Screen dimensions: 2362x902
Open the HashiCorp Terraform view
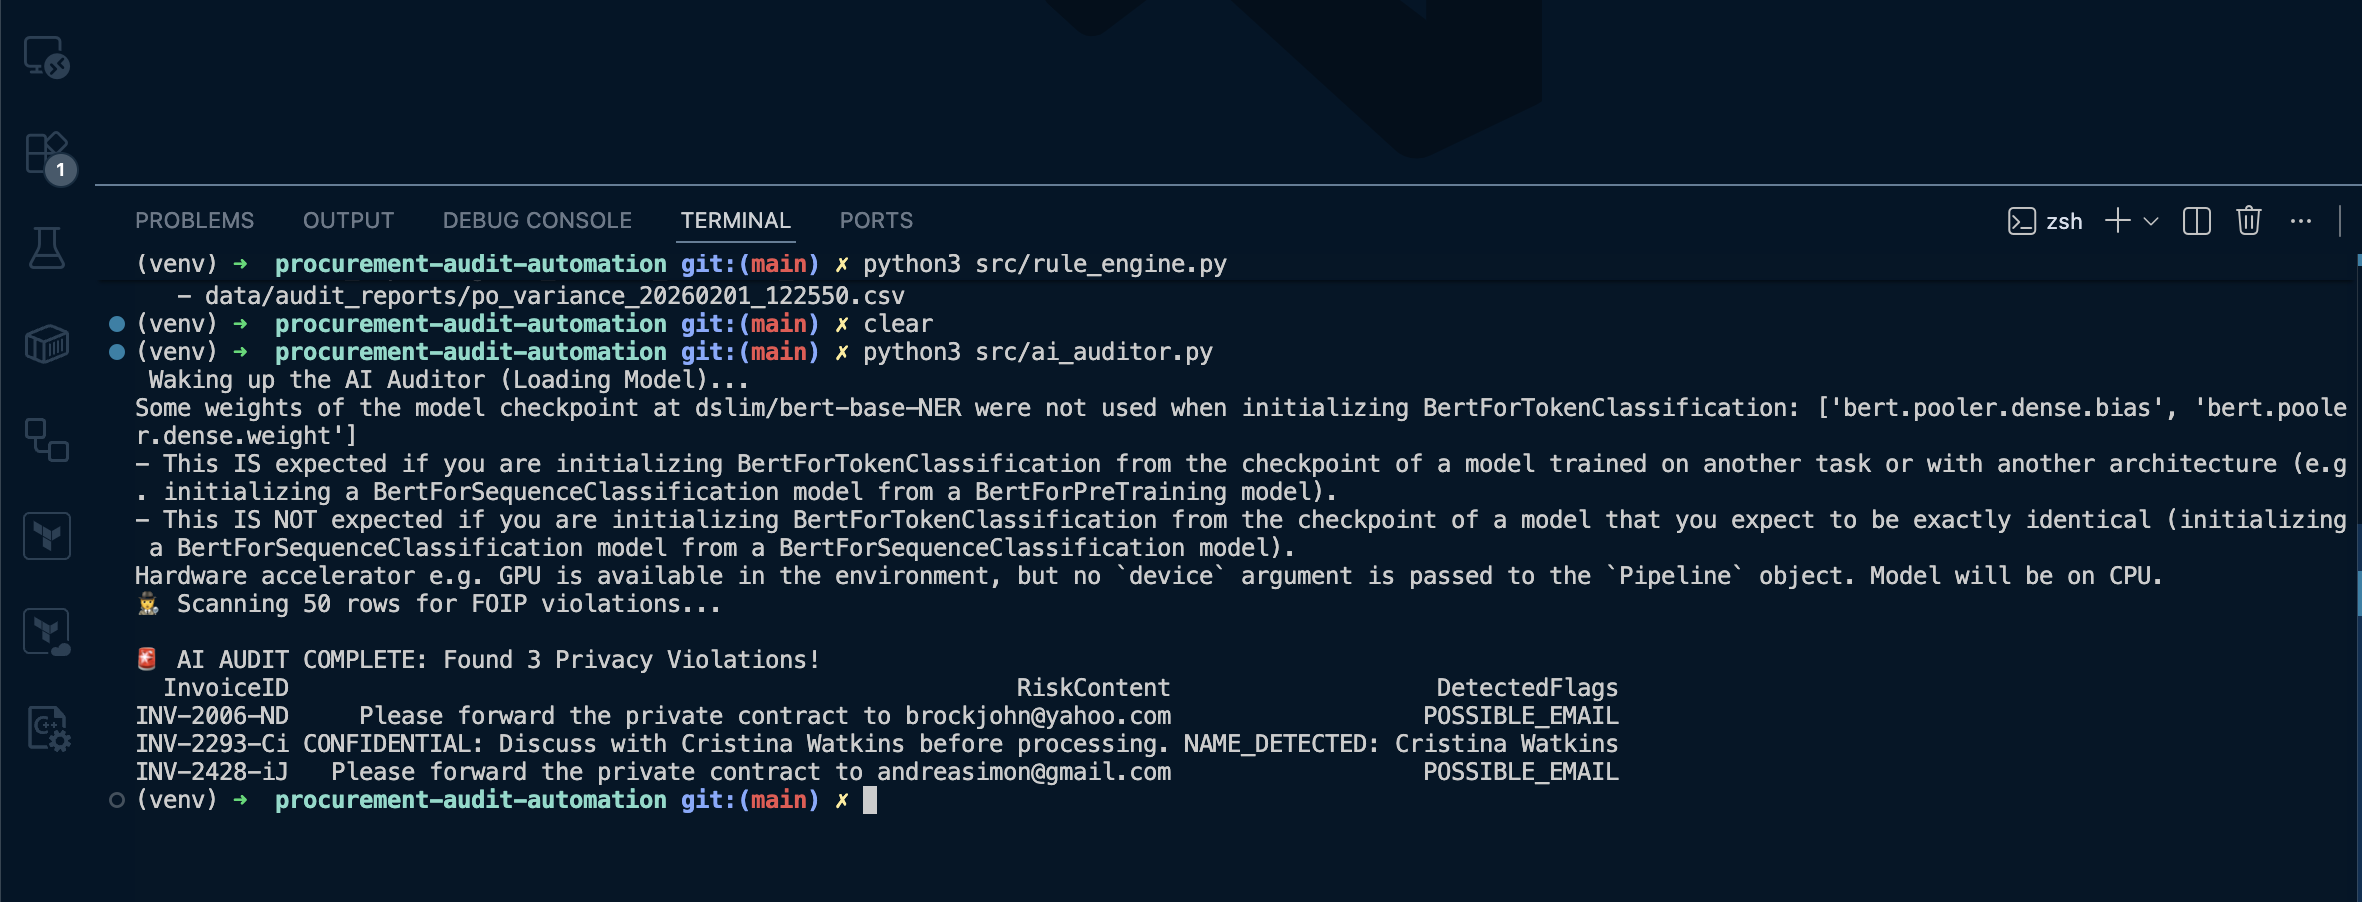point(46,536)
